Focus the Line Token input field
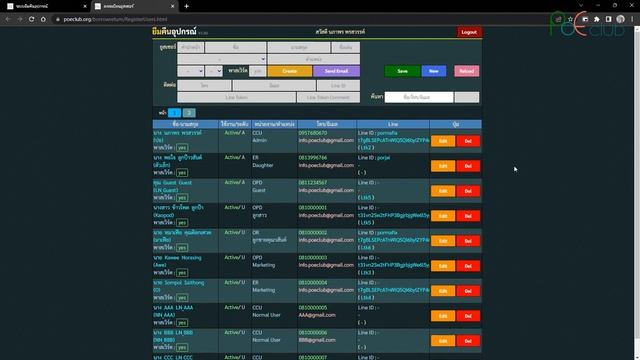 [x=237, y=97]
